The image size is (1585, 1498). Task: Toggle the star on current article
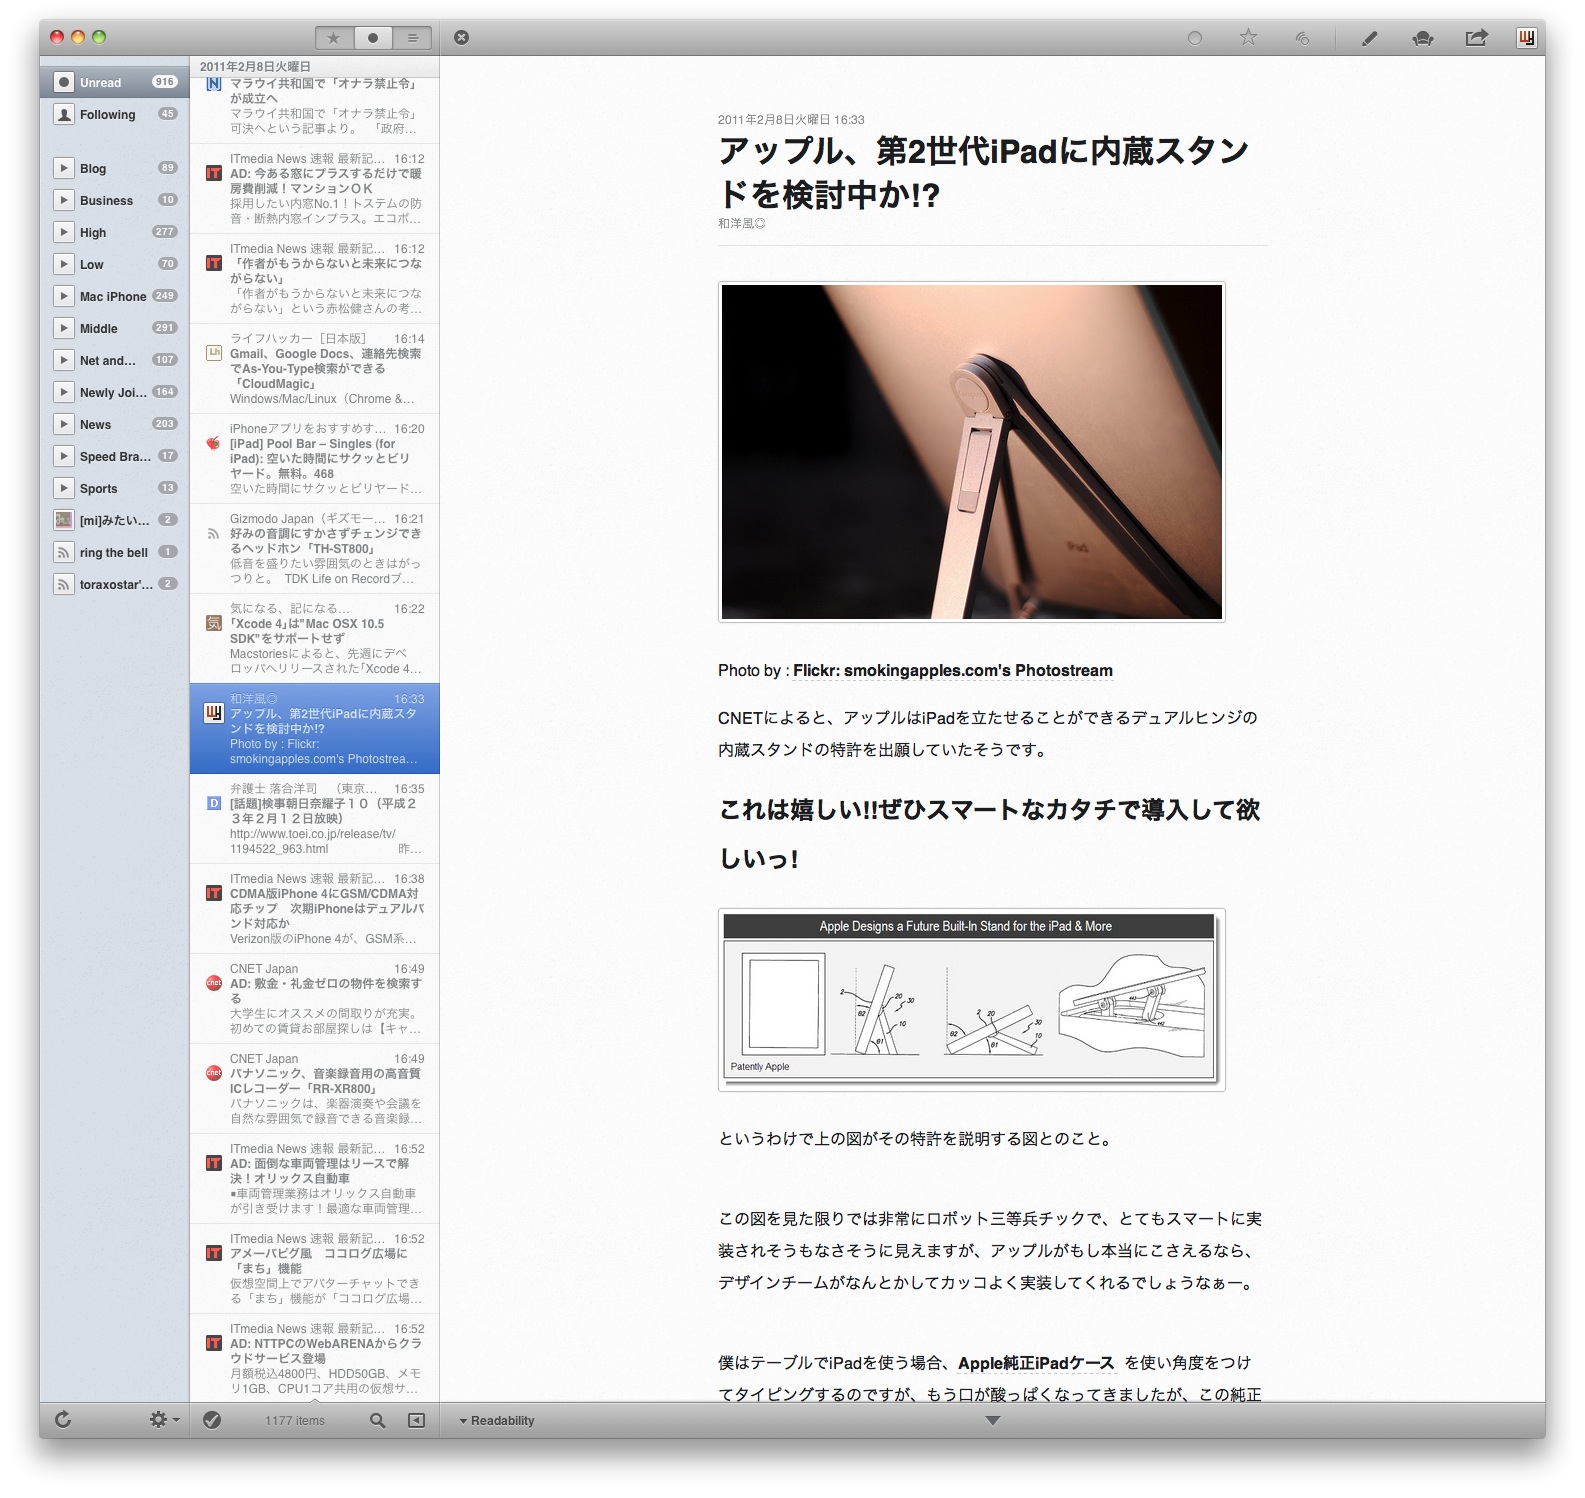click(x=1248, y=38)
